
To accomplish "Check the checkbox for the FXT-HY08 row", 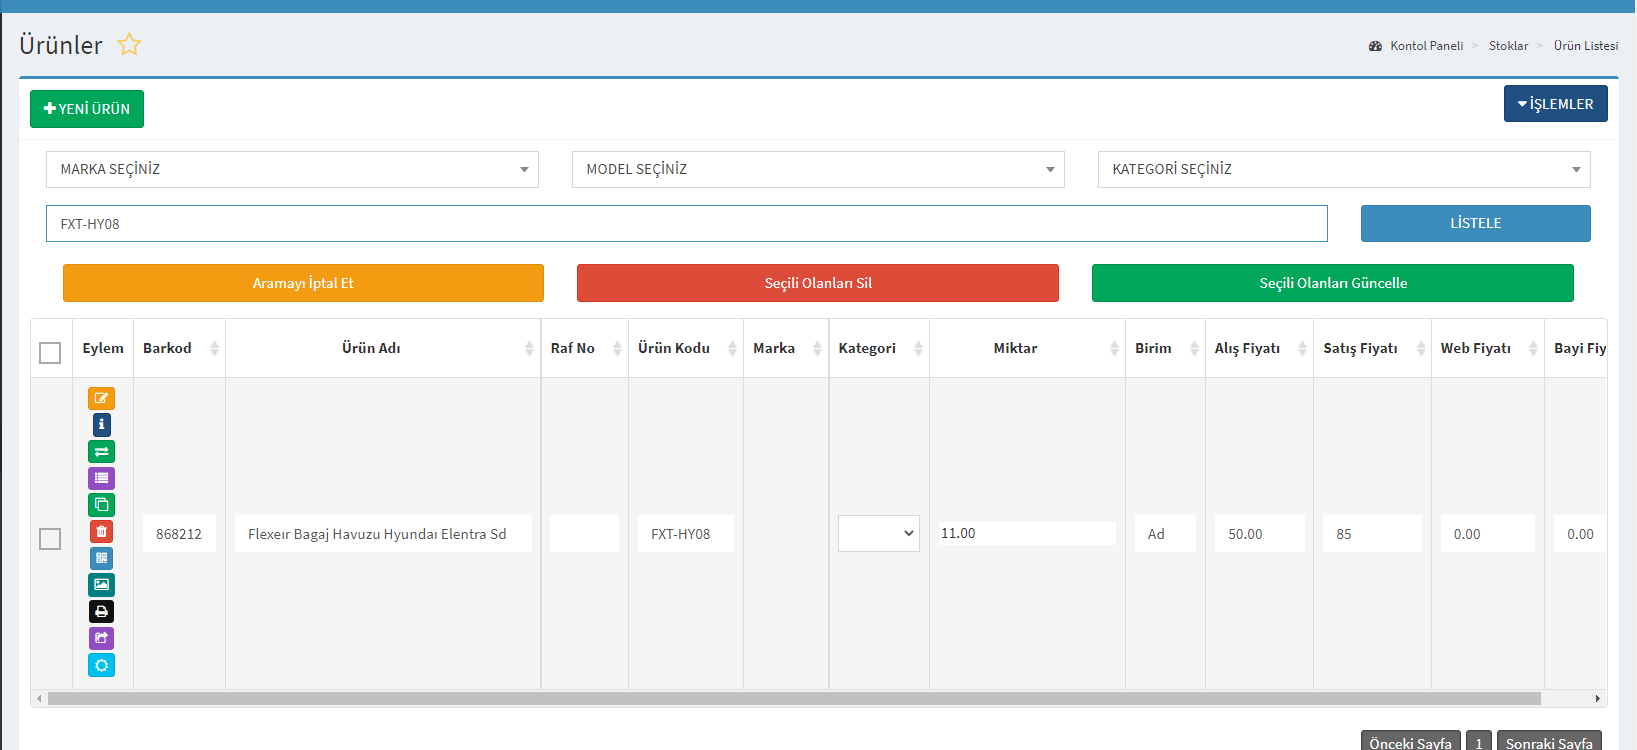I will (x=50, y=539).
